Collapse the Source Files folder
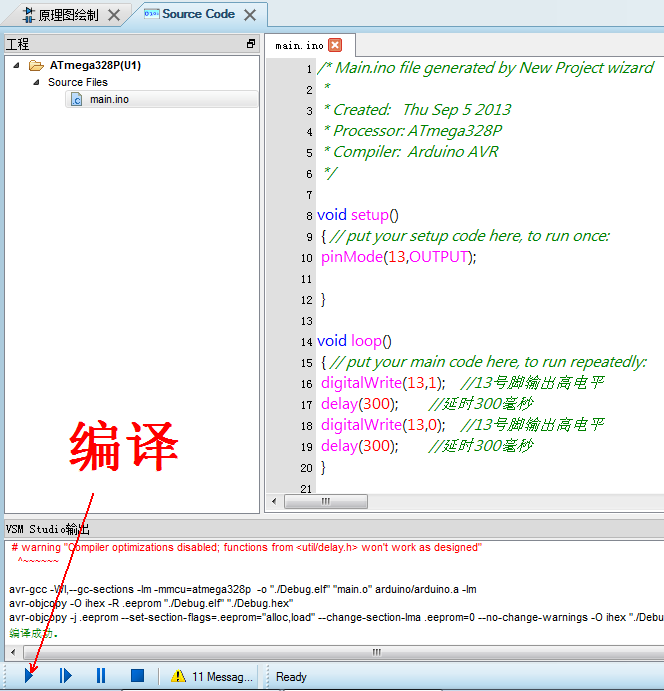Viewport: 664px width, 691px height. (37, 82)
